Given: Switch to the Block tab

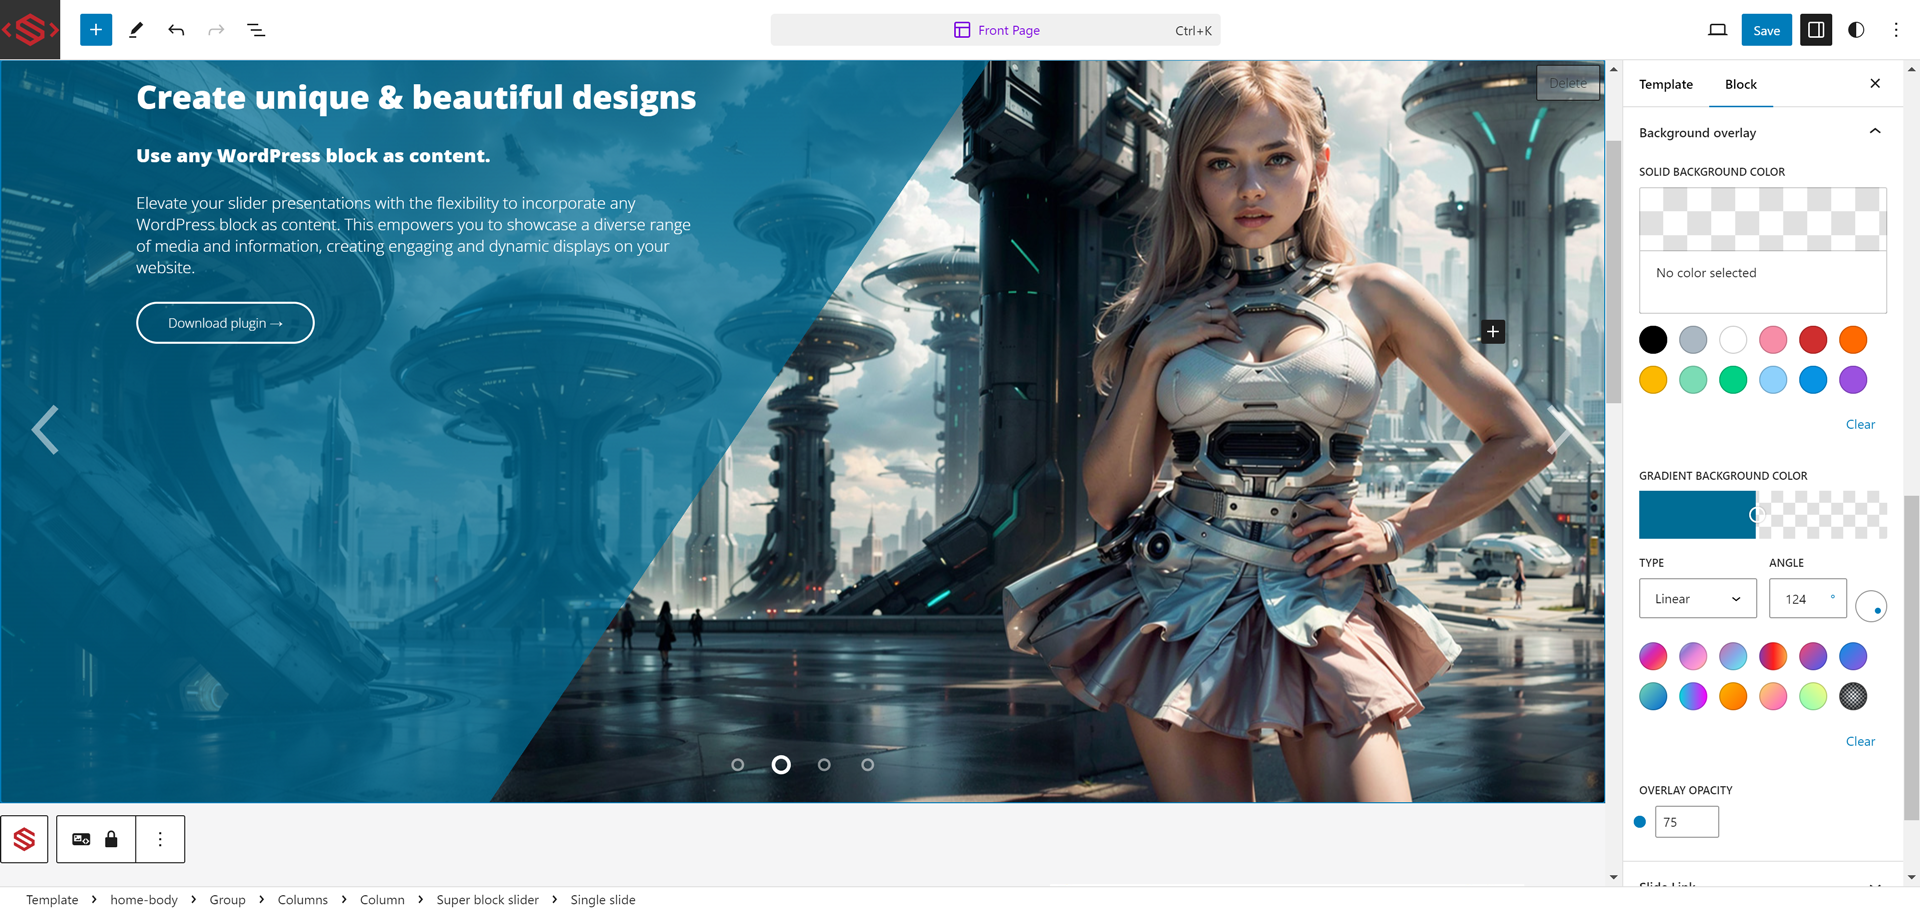Looking at the screenshot, I should [1741, 84].
